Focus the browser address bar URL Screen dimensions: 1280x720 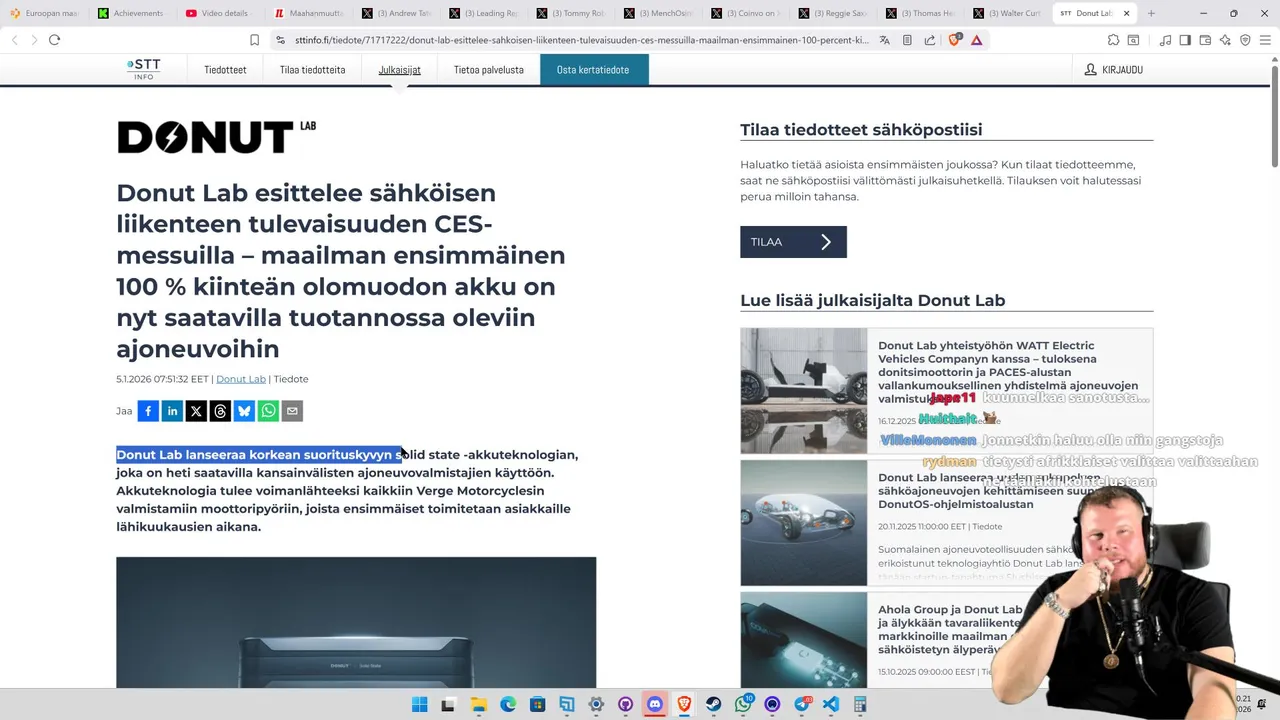(582, 40)
